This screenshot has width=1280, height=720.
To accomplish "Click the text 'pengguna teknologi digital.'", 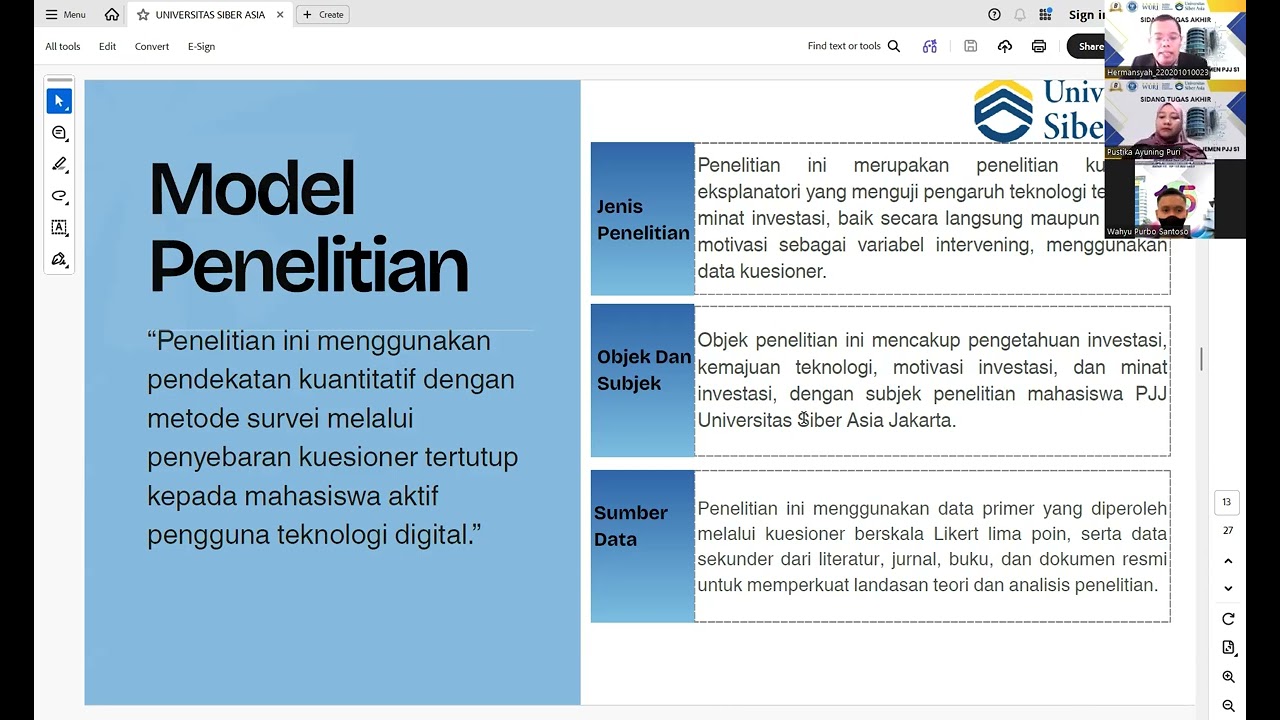I will 314,535.
